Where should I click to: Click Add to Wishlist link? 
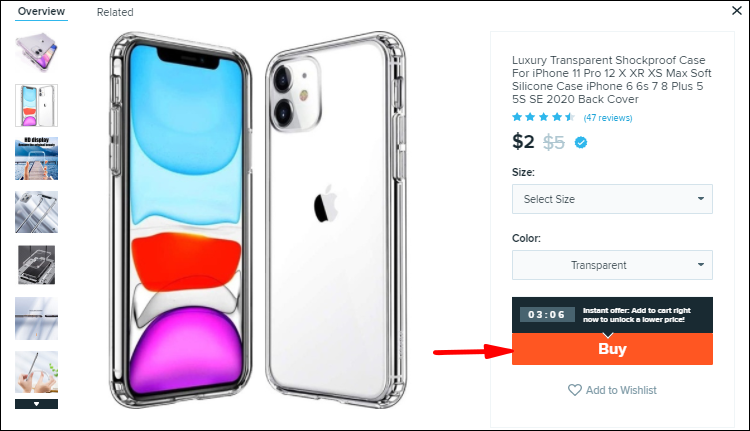621,390
